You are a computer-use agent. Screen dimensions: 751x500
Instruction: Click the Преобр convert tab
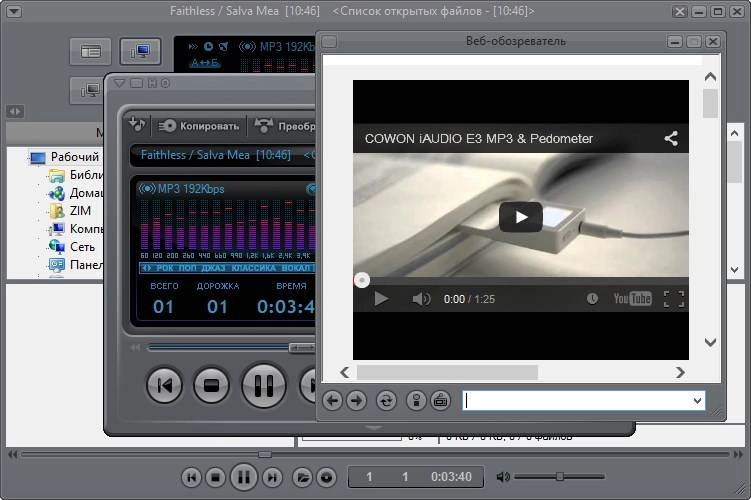[x=284, y=126]
